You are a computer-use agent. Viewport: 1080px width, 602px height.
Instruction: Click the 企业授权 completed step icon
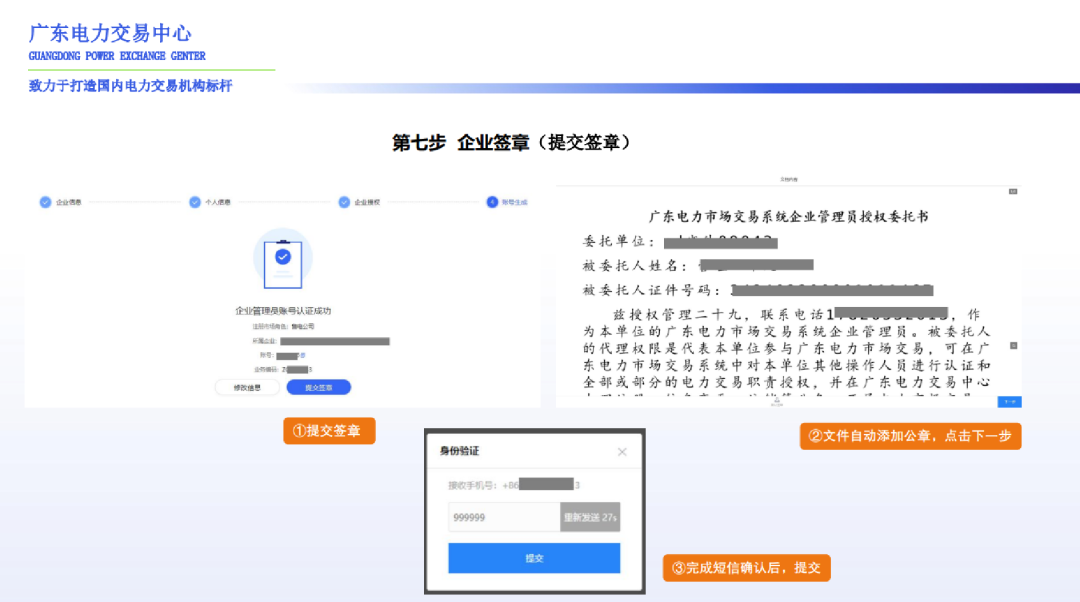pyautogui.click(x=344, y=202)
